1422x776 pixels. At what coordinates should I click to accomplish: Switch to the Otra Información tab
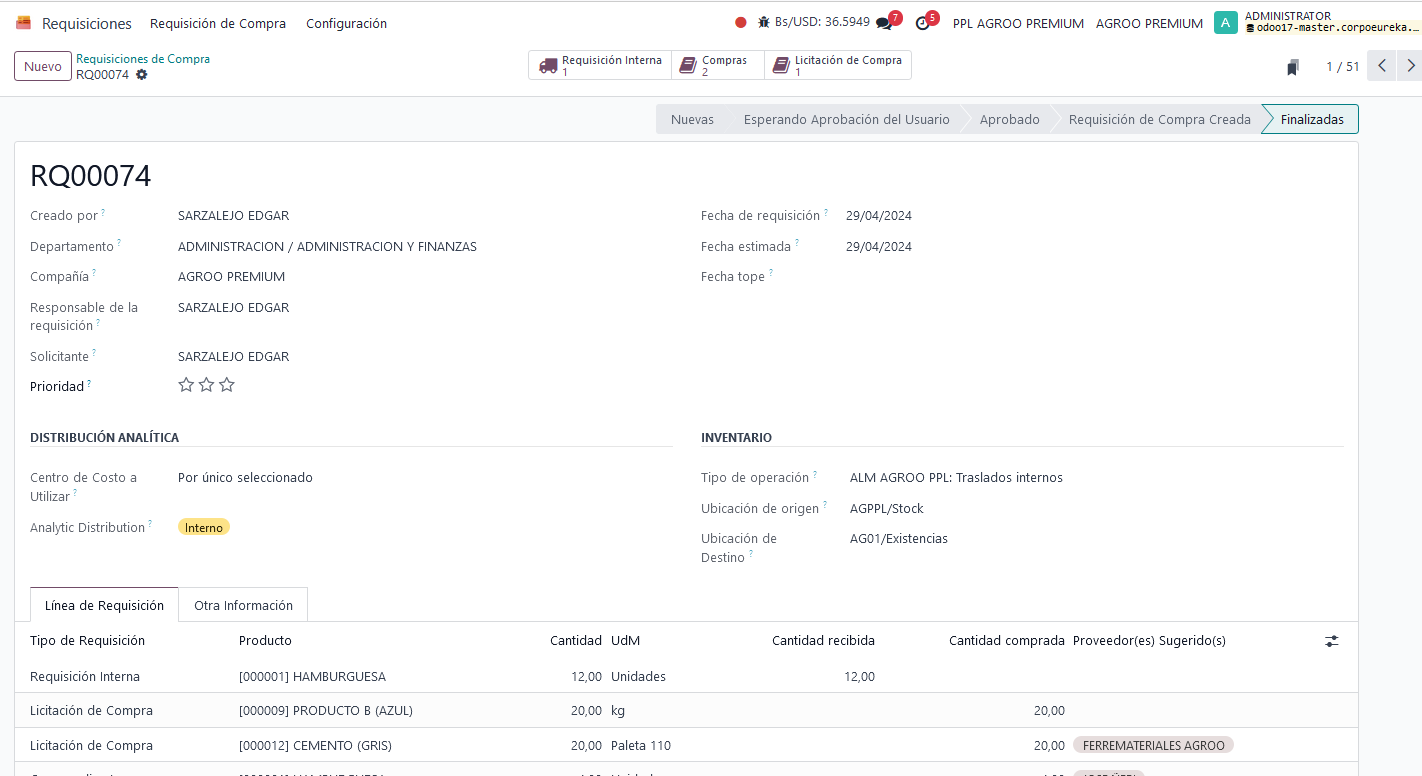[243, 605]
